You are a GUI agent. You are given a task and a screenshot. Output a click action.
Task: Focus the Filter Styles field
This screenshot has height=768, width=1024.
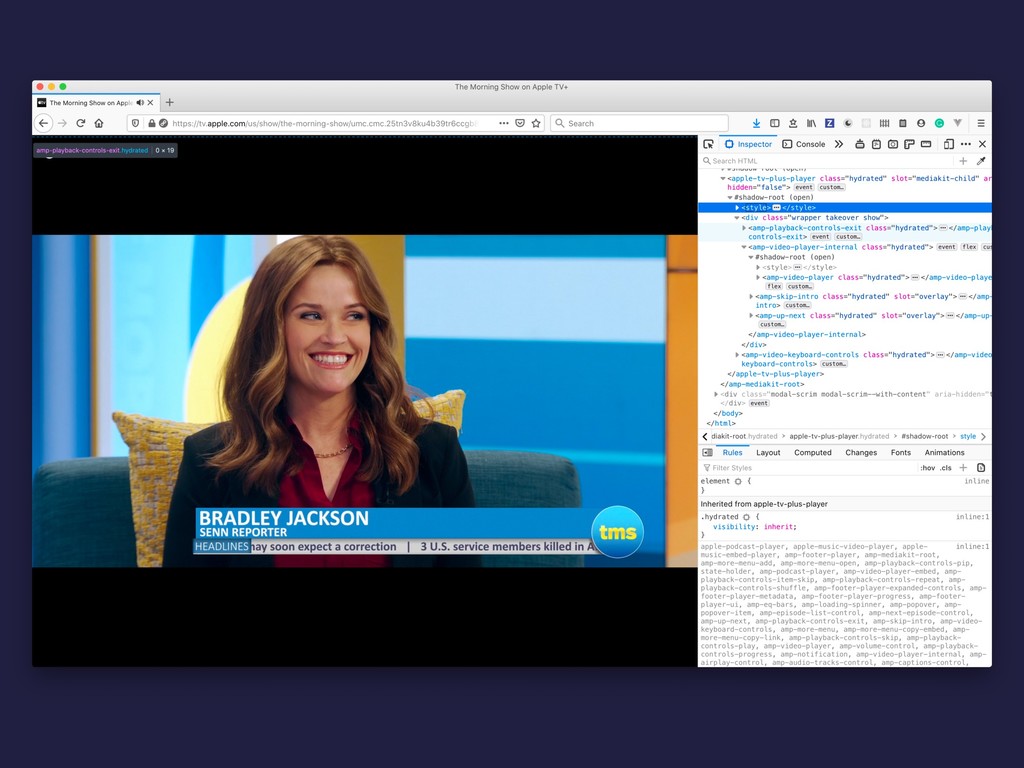click(808, 468)
